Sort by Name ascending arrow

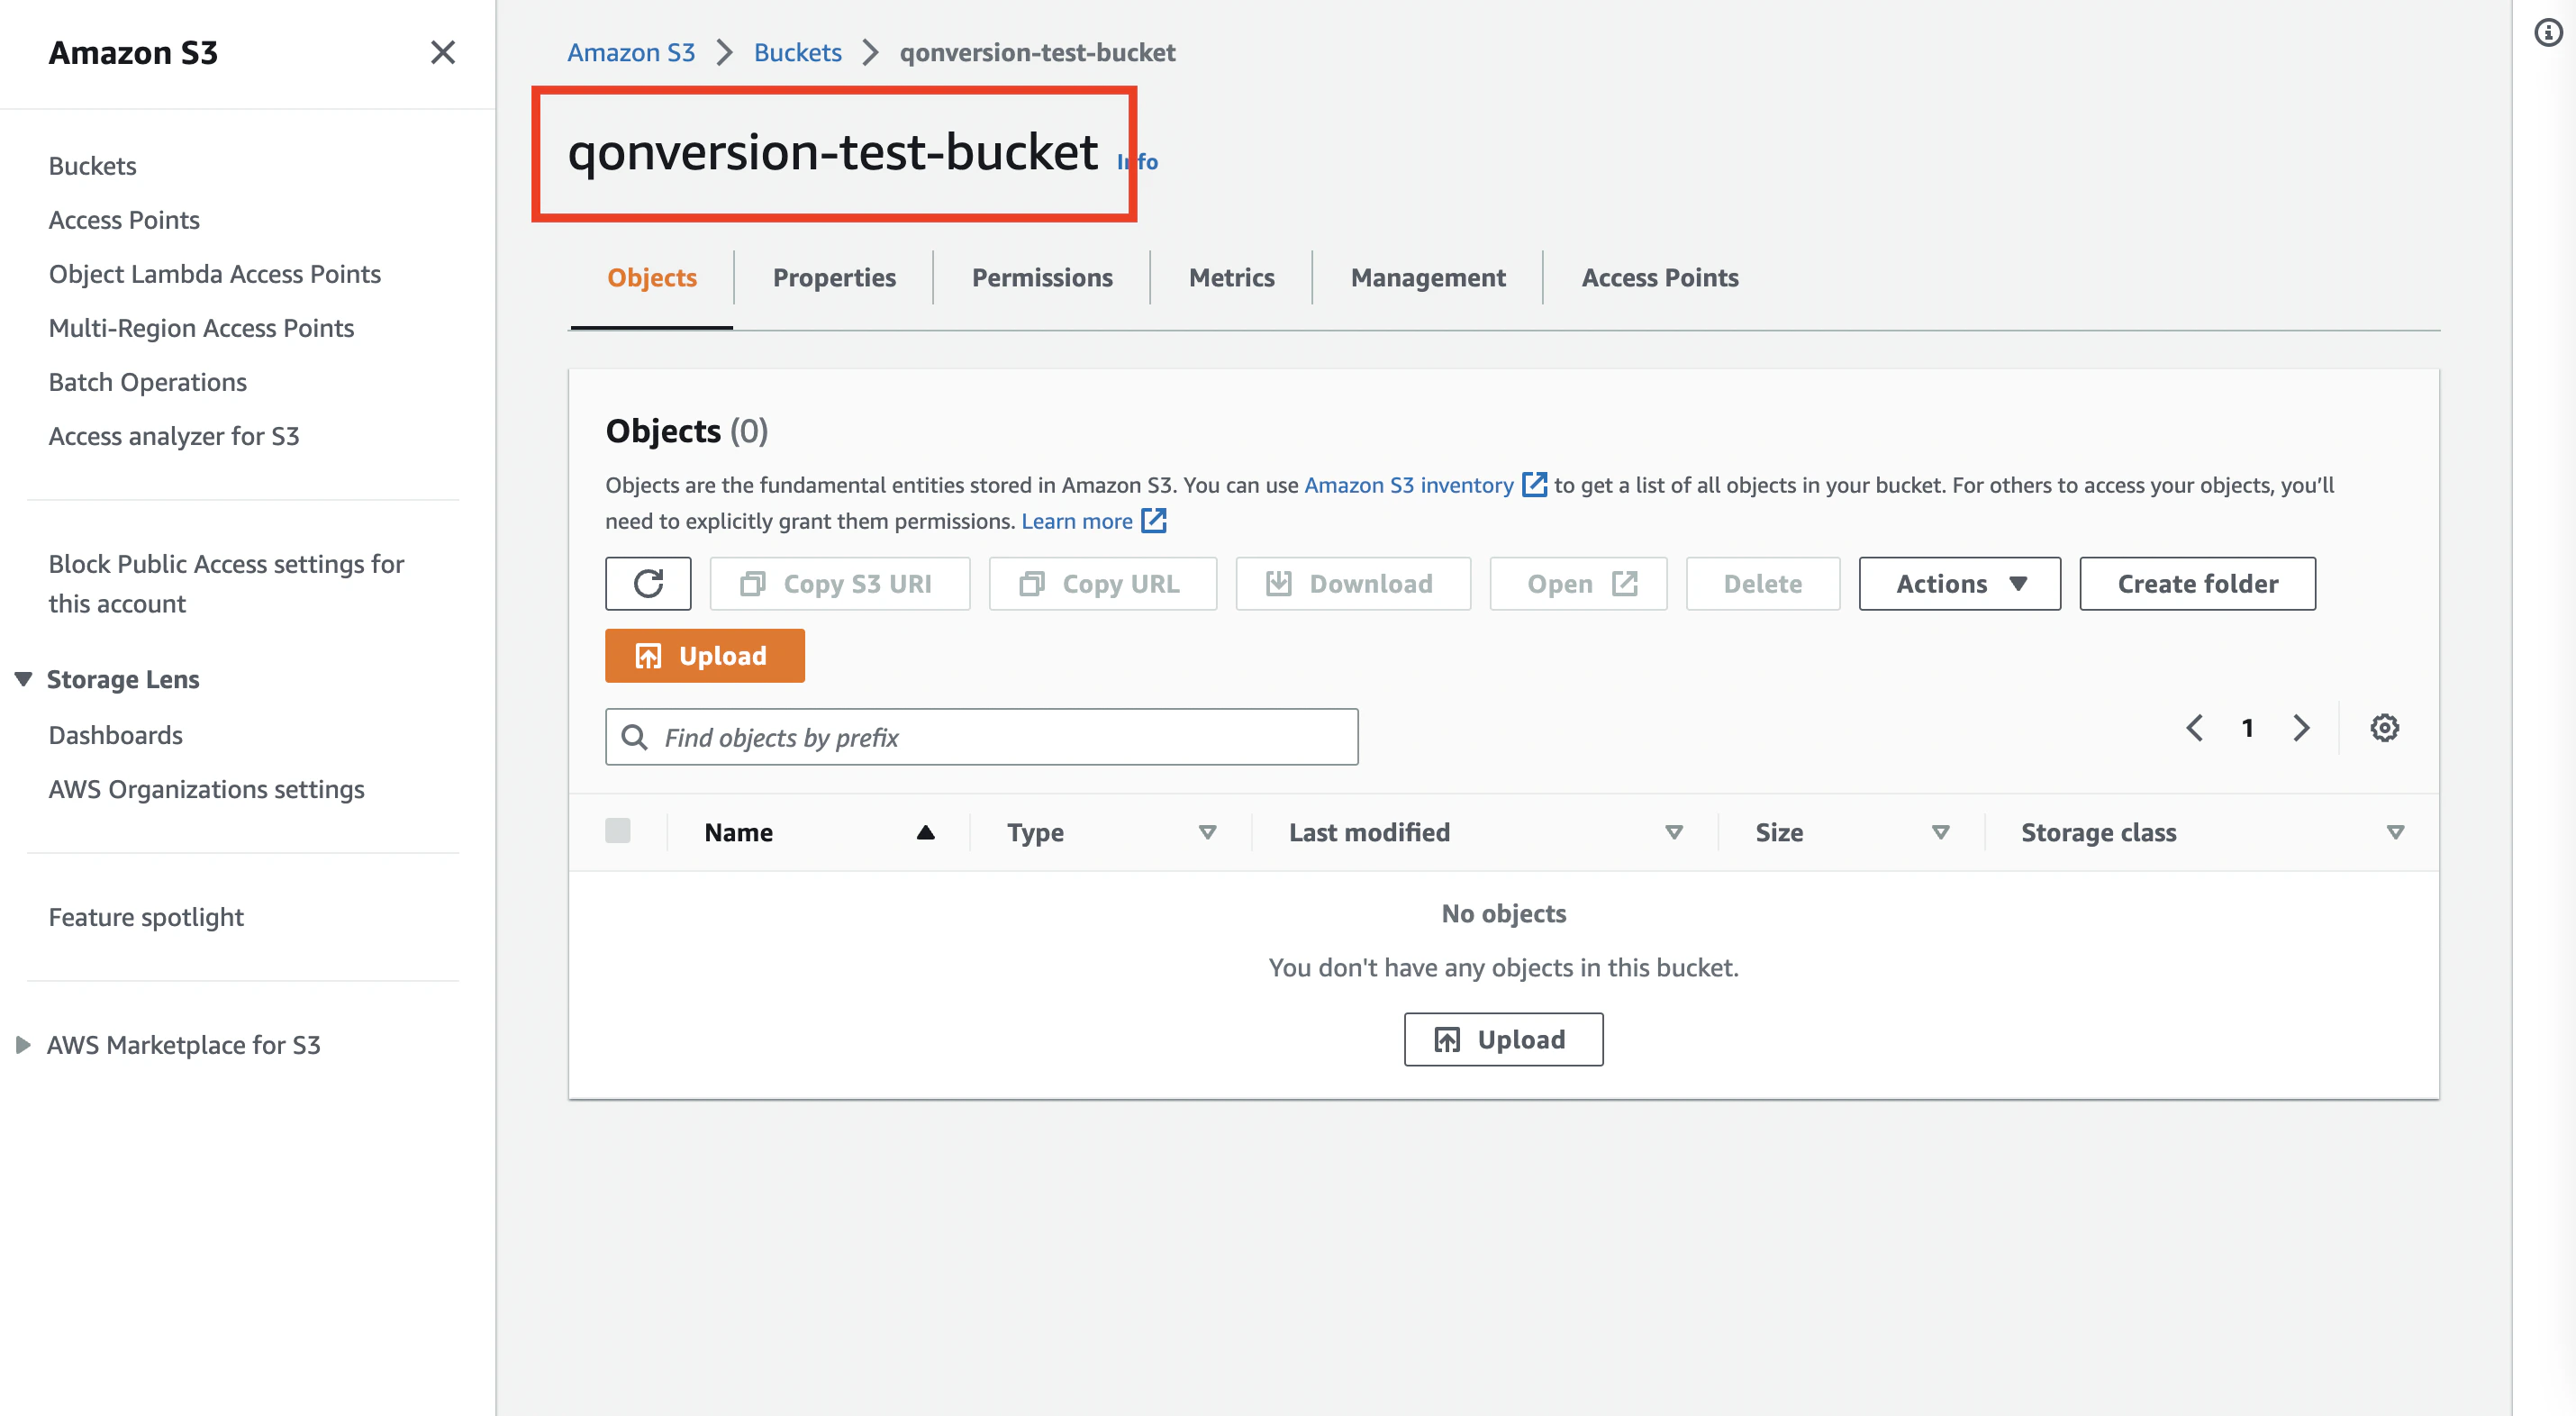[925, 832]
